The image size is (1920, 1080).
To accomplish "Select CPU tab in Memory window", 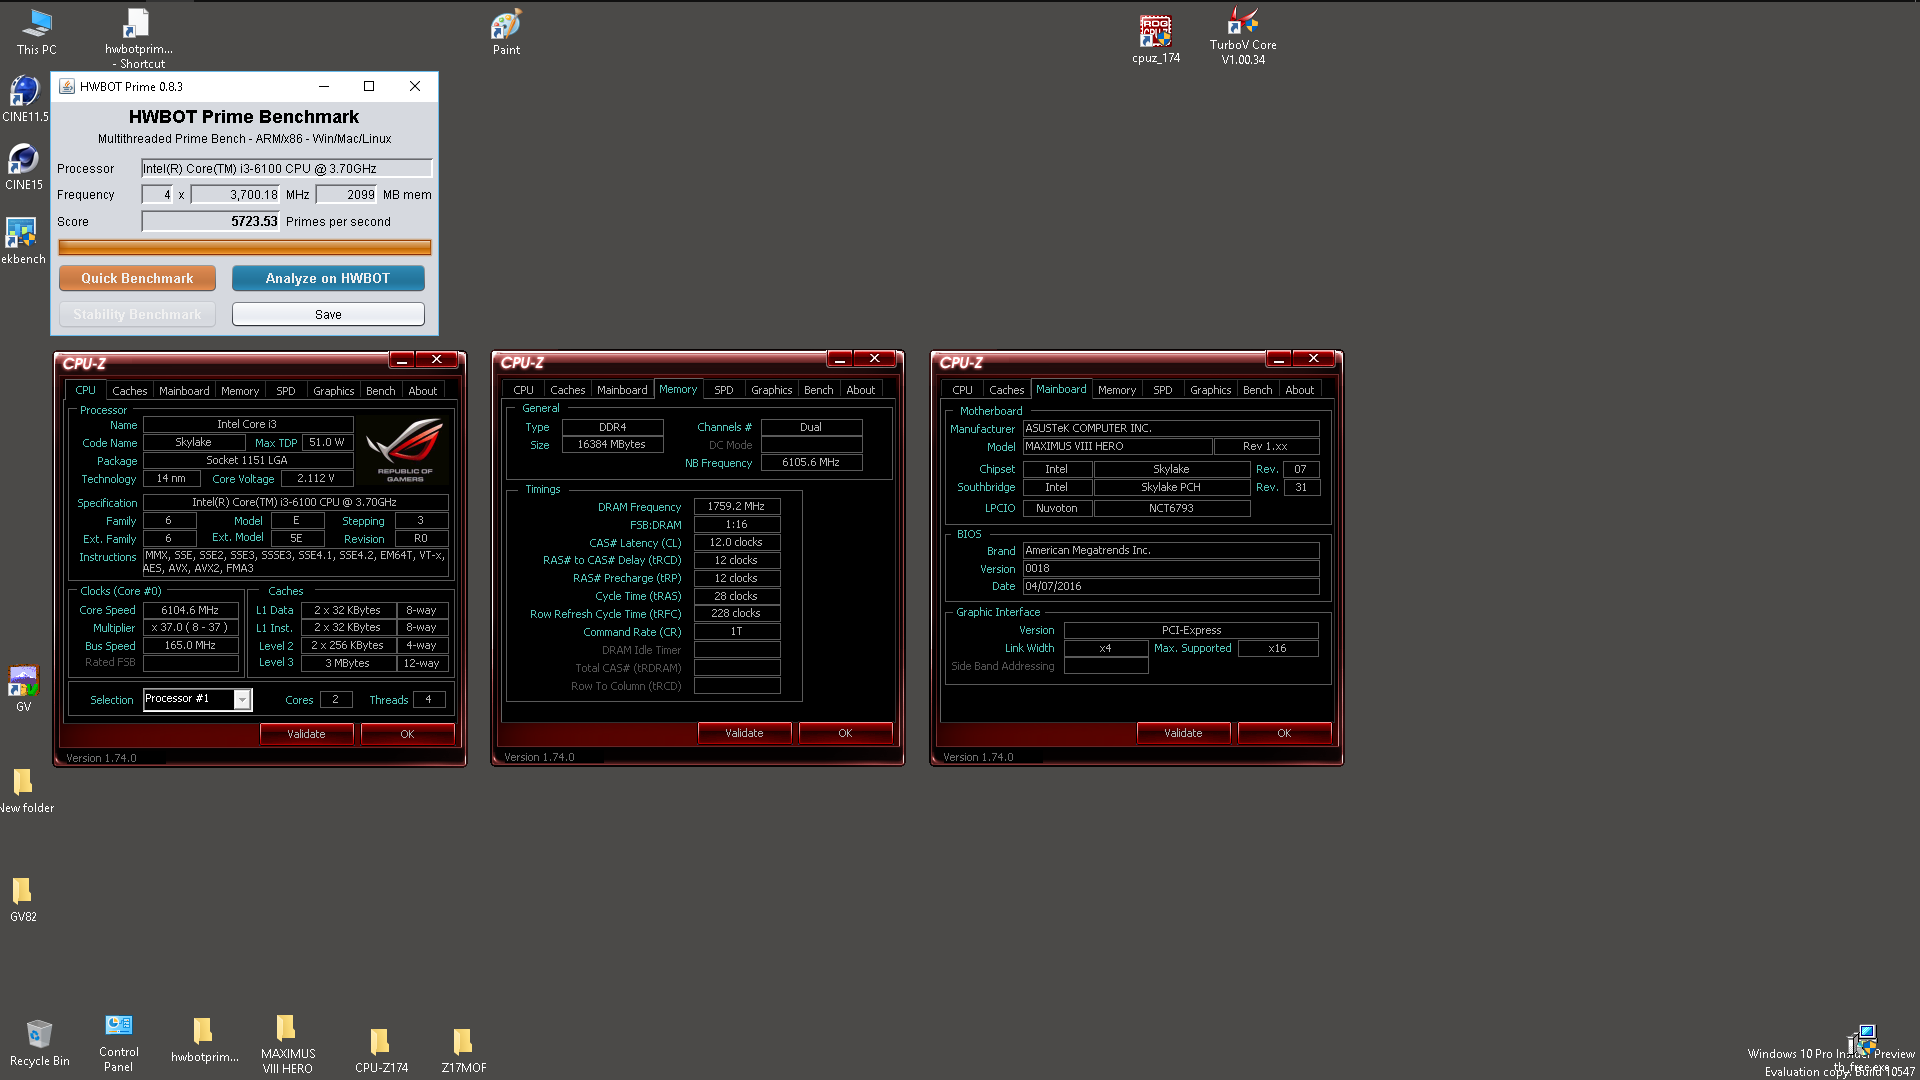I will coord(523,390).
